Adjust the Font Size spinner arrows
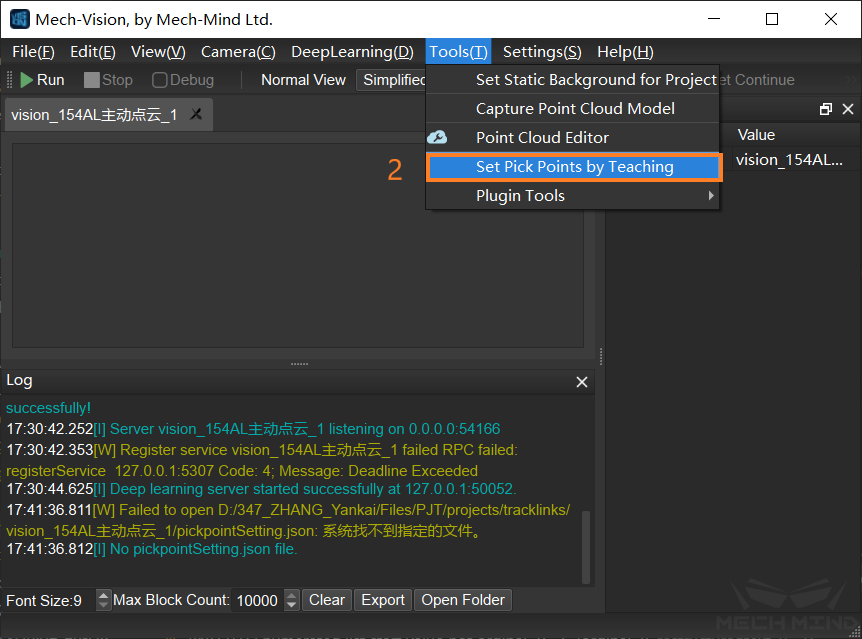 [x=104, y=600]
